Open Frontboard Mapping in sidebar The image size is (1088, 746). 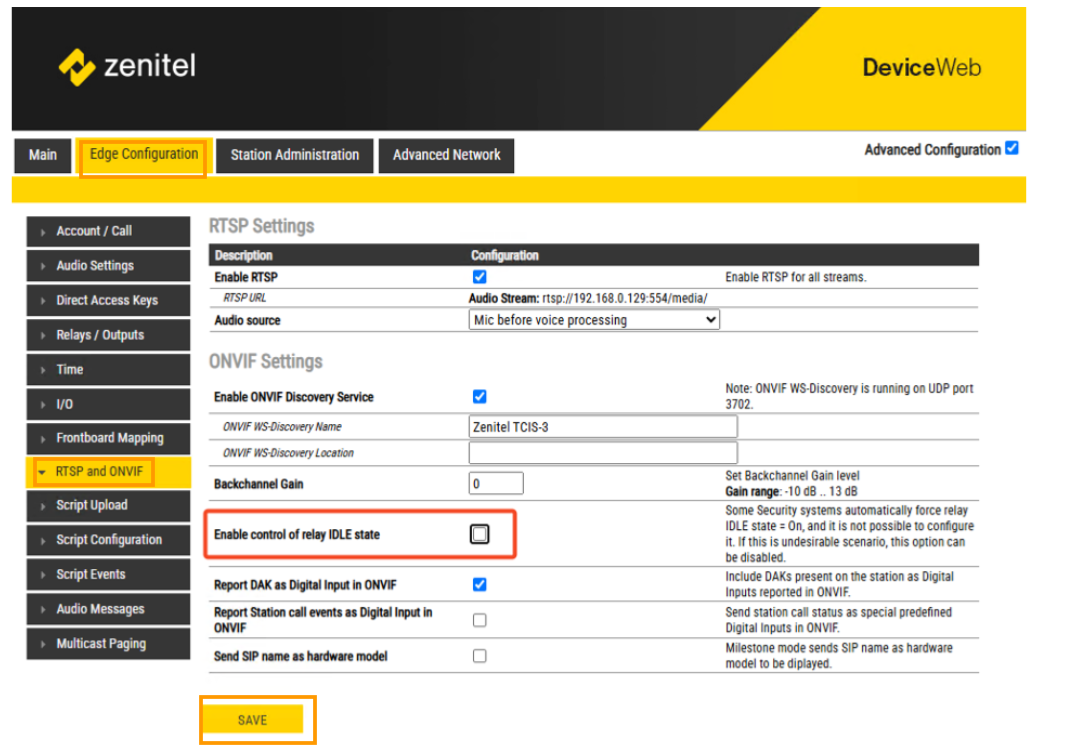coord(108,439)
